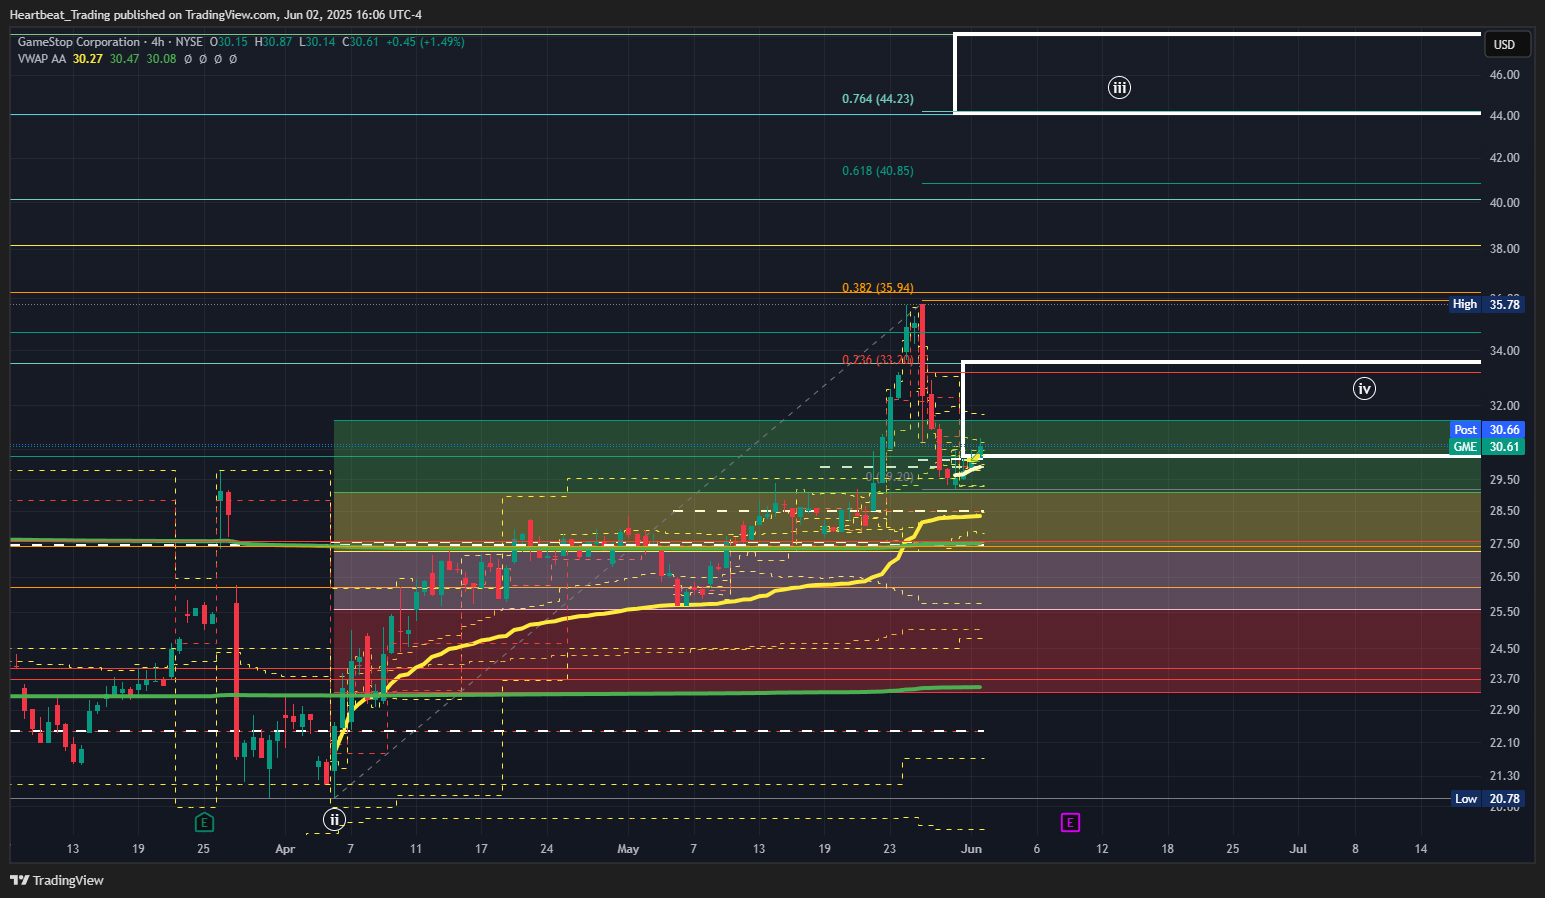Viewport: 1545px width, 898px height.
Task: Click 26.50 on the price scale
Action: pyautogui.click(x=1504, y=577)
